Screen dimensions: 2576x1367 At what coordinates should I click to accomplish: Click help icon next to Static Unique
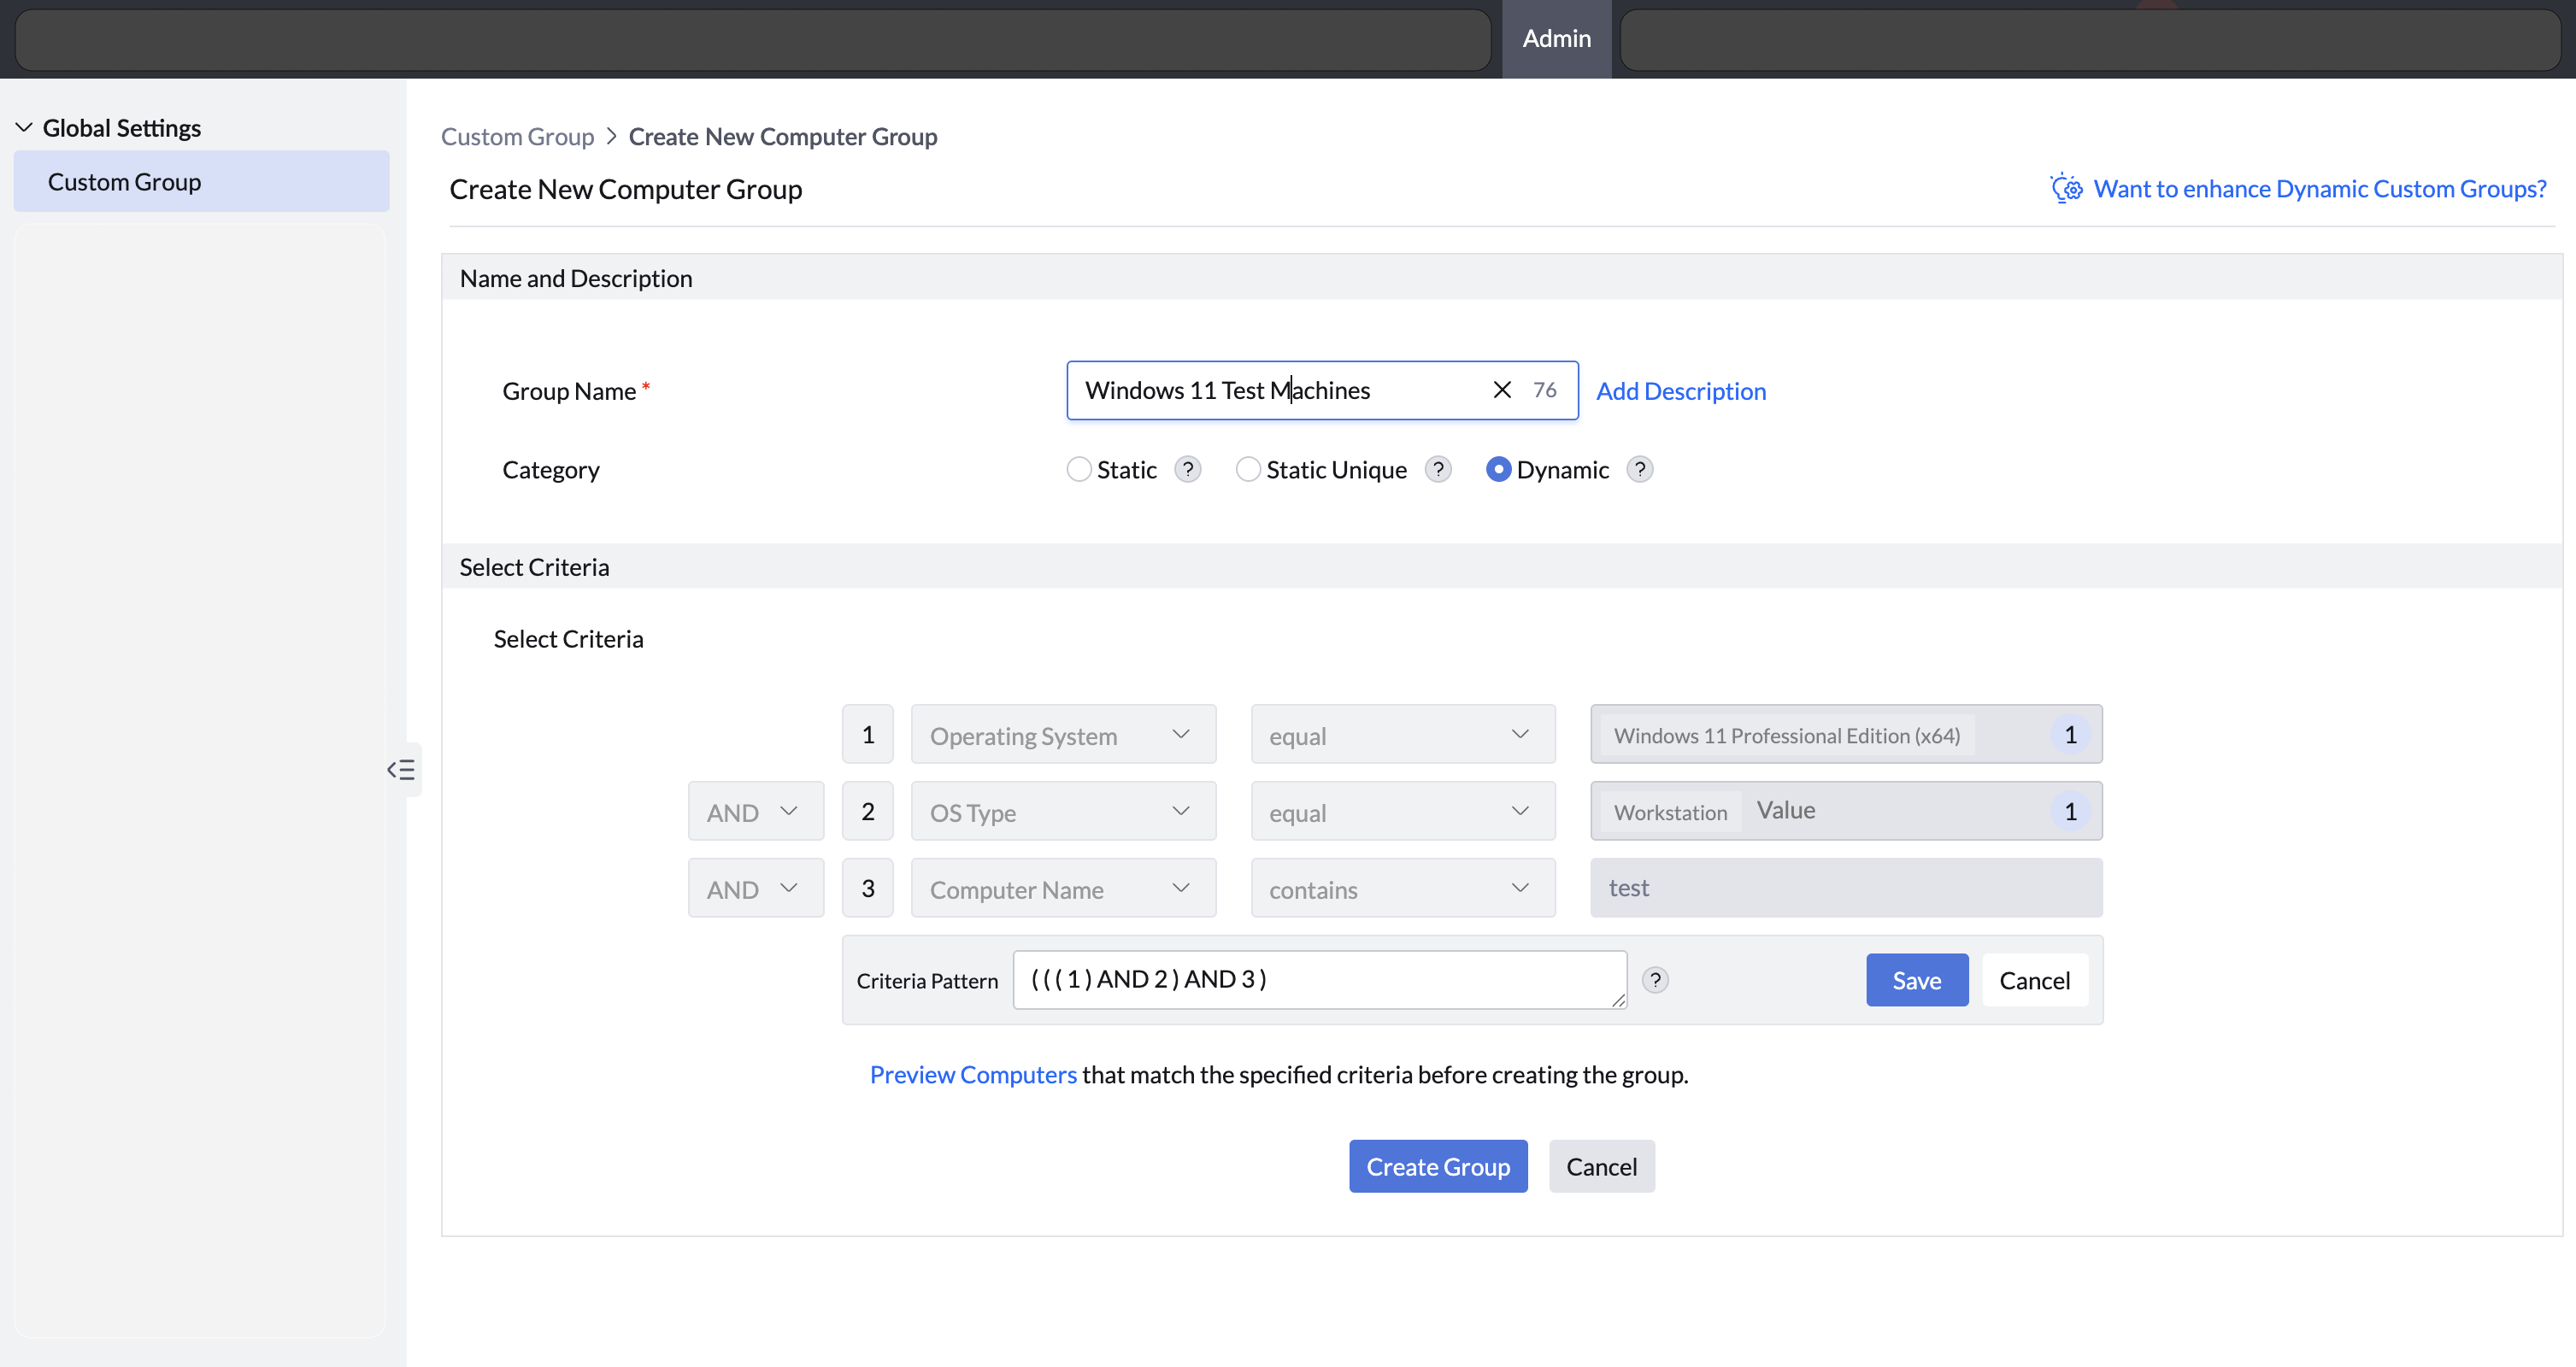[x=1437, y=469]
